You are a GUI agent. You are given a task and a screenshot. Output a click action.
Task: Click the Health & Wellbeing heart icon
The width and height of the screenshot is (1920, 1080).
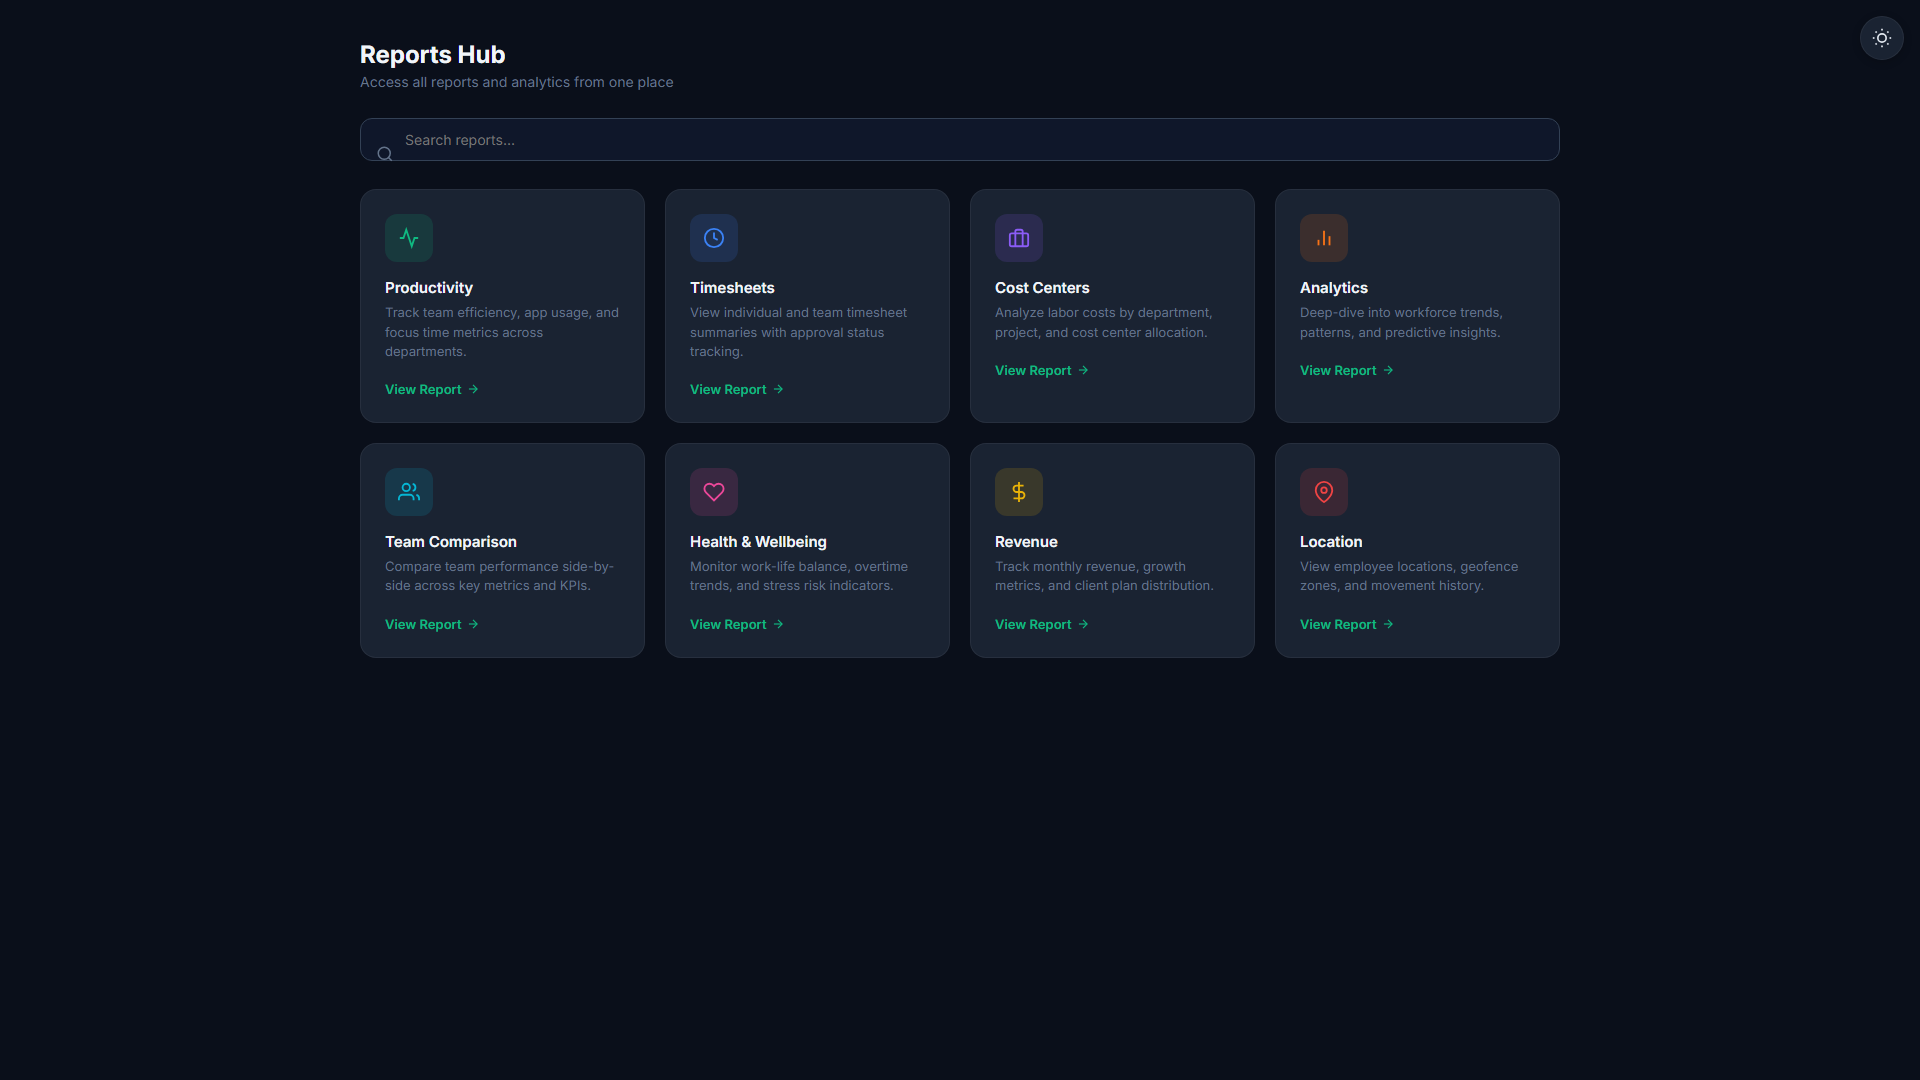(x=714, y=492)
